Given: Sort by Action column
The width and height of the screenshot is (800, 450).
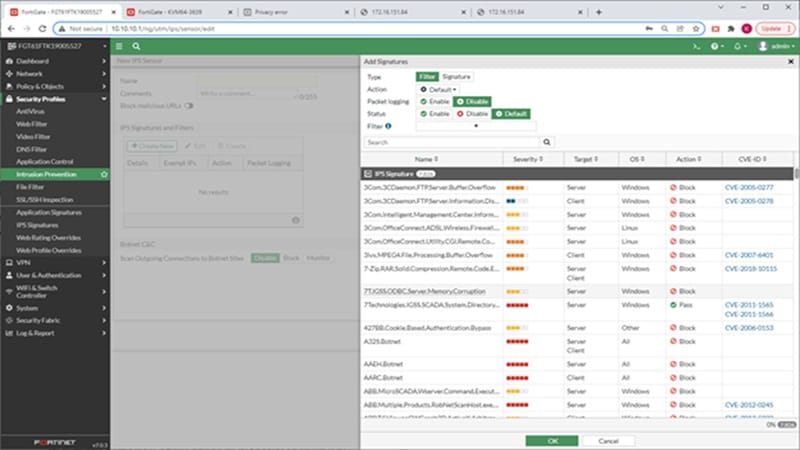Looking at the screenshot, I should coord(689,159).
